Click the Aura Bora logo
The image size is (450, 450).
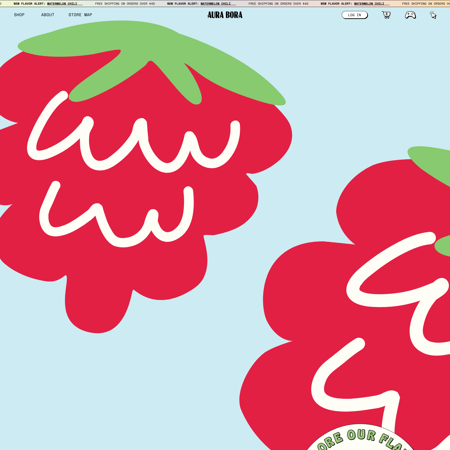click(225, 15)
